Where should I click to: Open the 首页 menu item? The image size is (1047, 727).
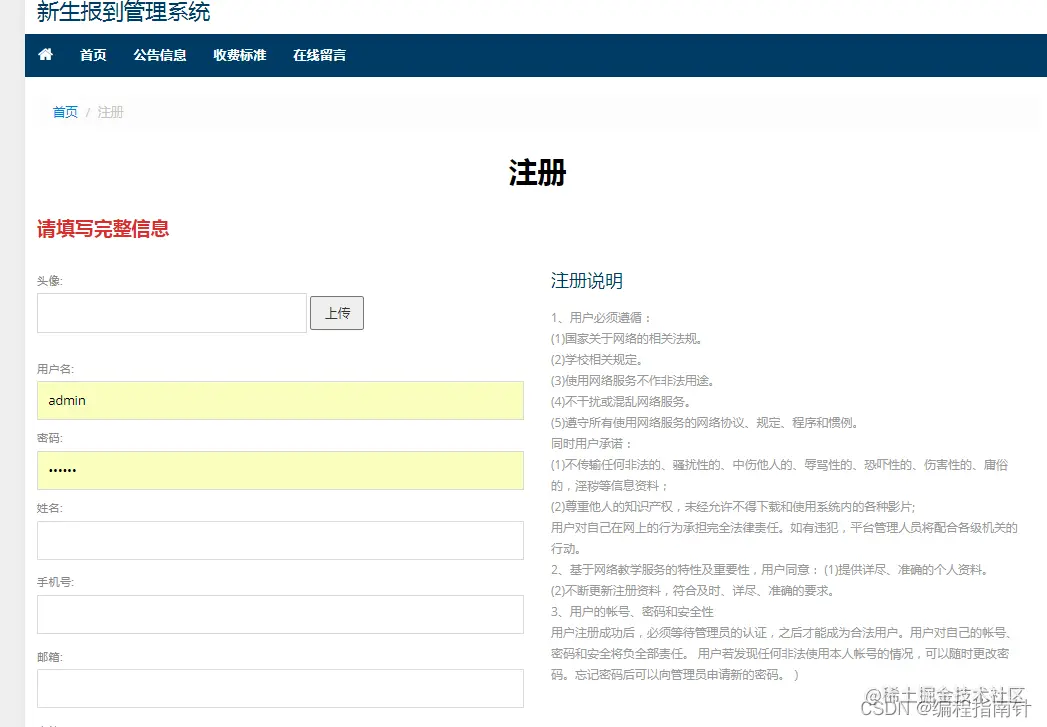93,55
